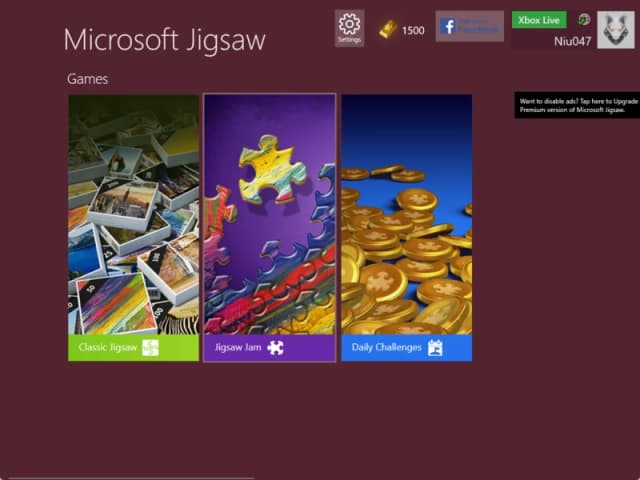This screenshot has height=480, width=640.
Task: Click the gold bar currency icon
Action: click(x=388, y=29)
